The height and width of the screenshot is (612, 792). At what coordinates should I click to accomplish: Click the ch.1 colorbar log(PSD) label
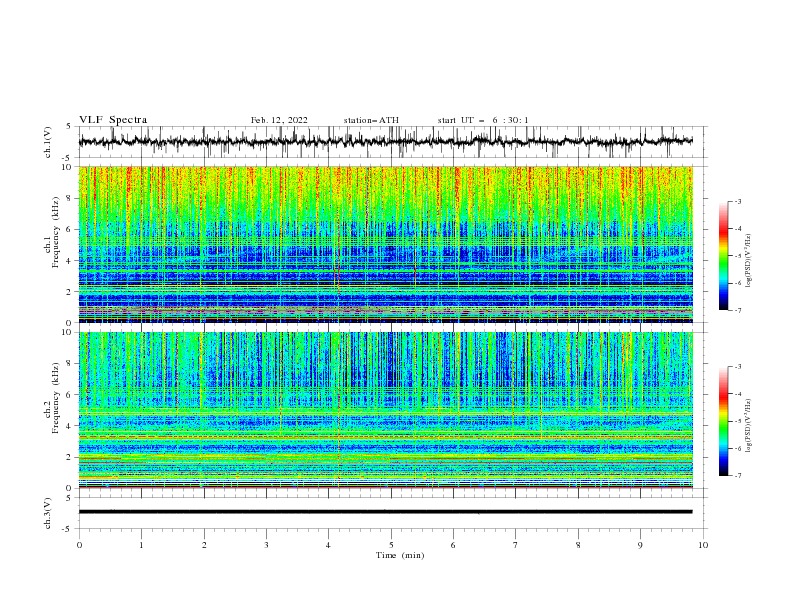point(748,261)
